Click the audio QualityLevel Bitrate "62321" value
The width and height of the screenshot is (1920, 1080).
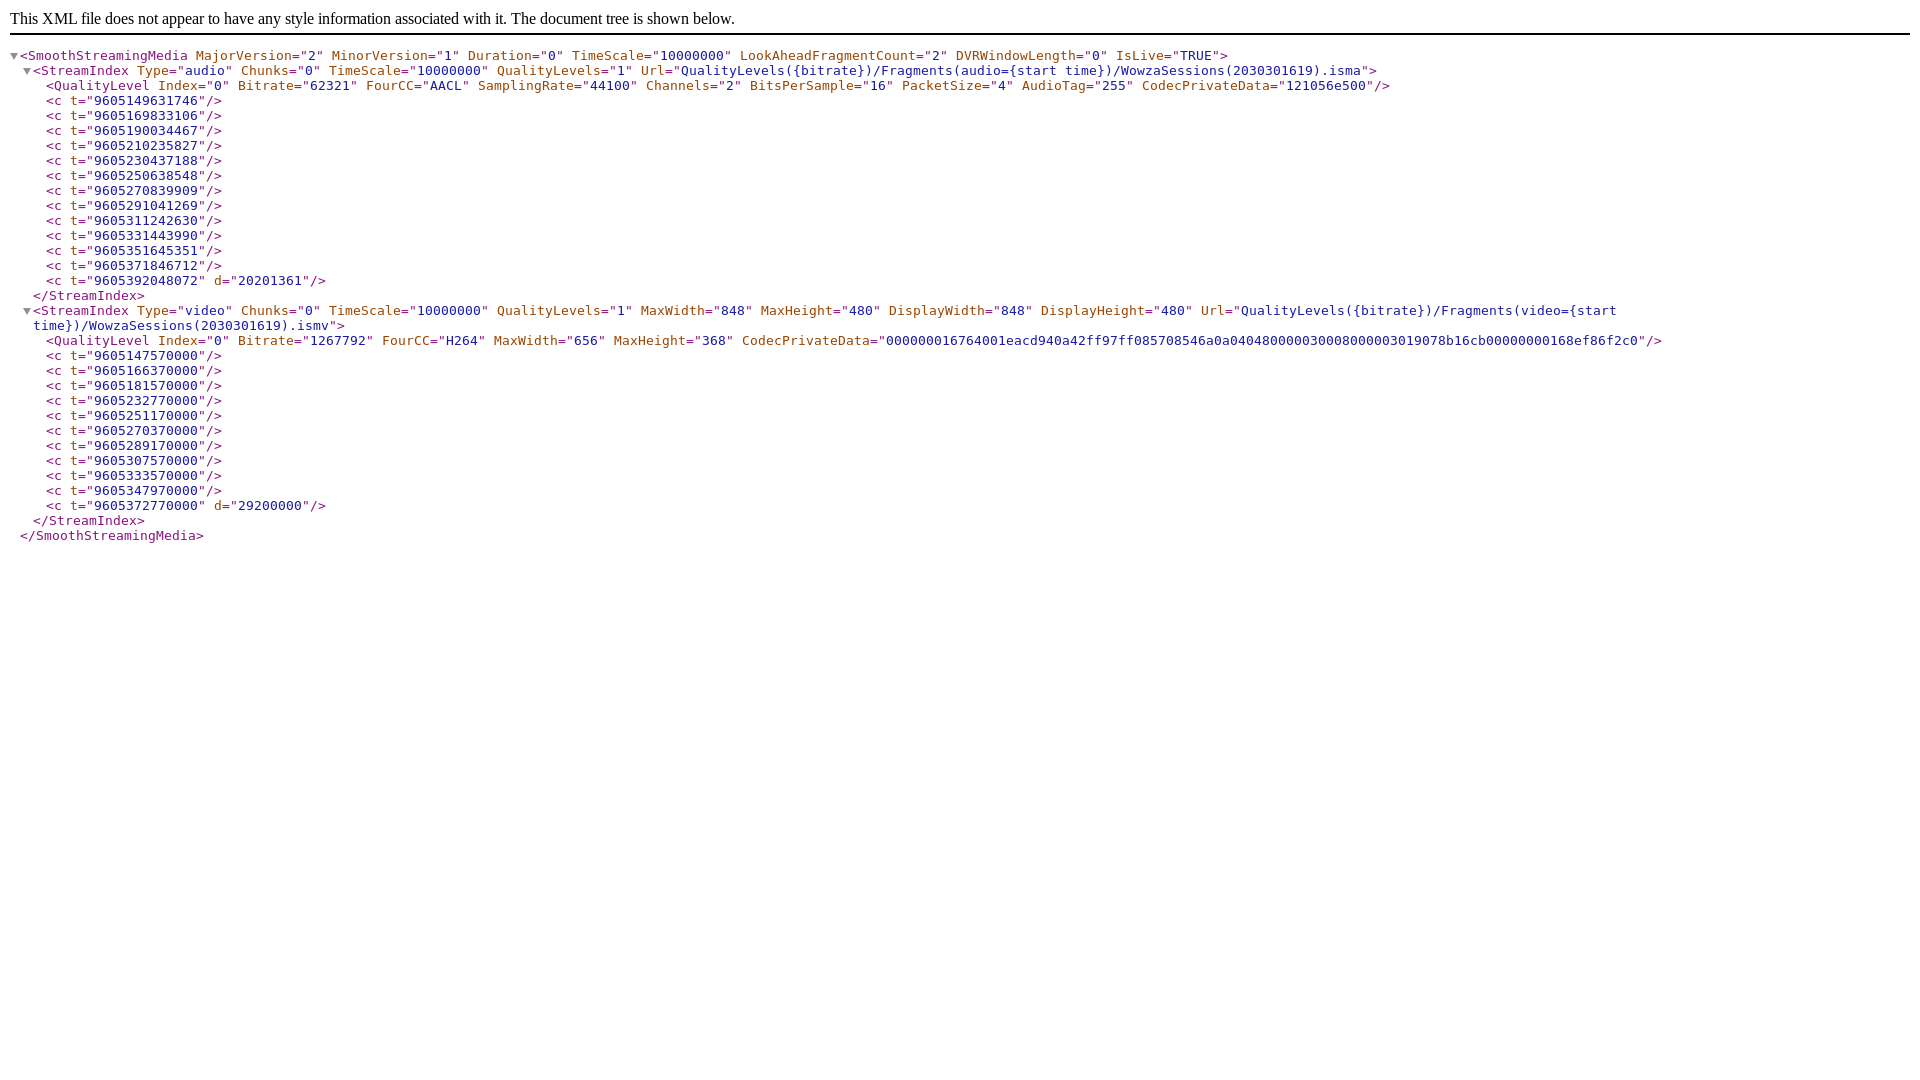pyautogui.click(x=330, y=86)
